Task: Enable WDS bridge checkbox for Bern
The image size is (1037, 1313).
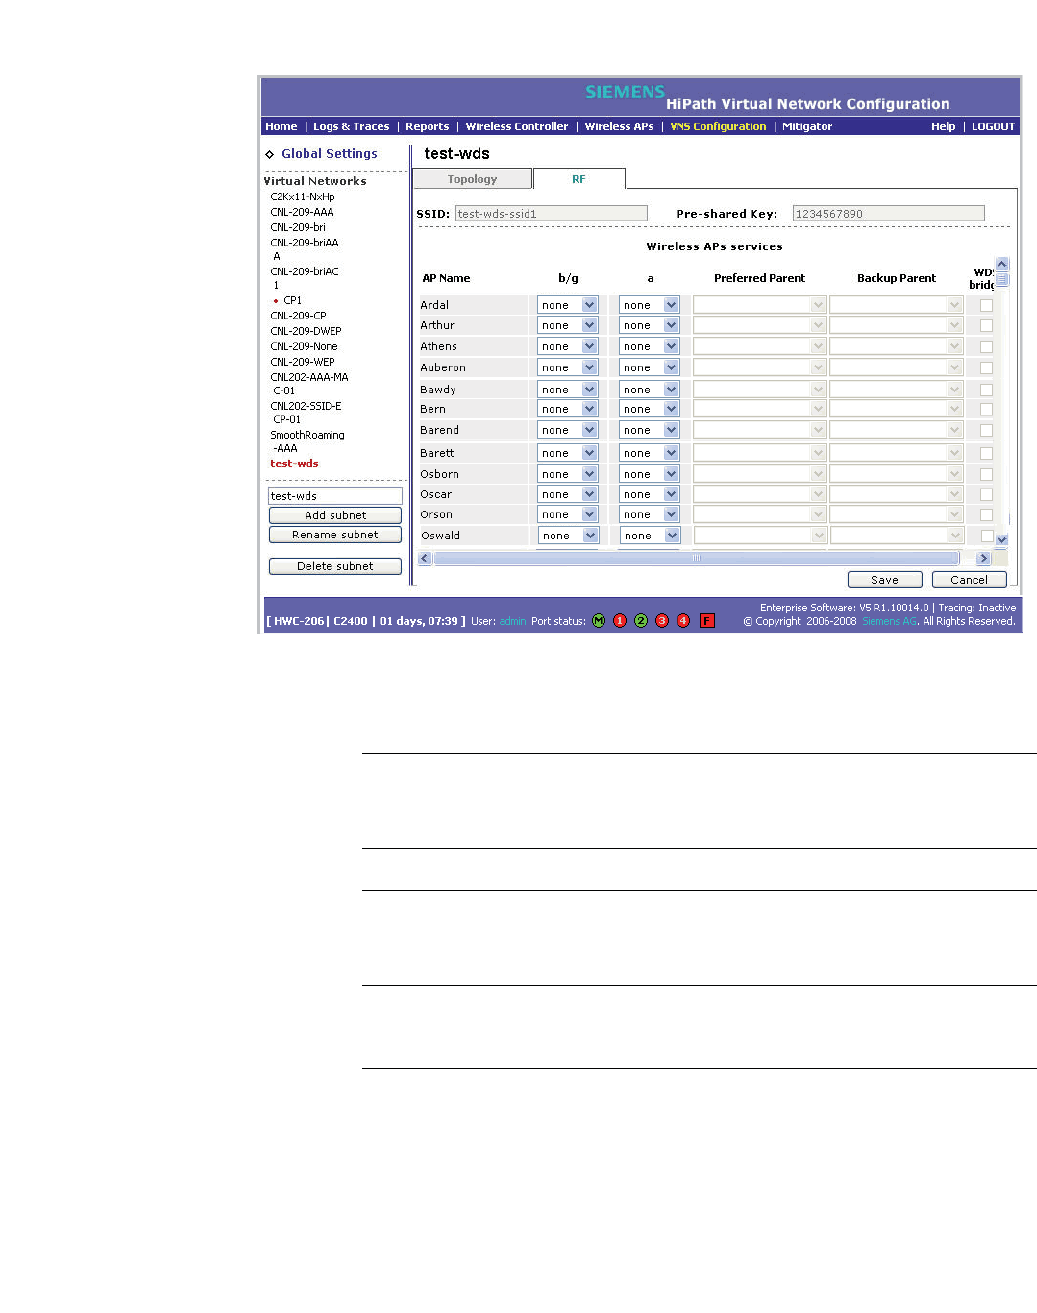Action: [x=986, y=409]
